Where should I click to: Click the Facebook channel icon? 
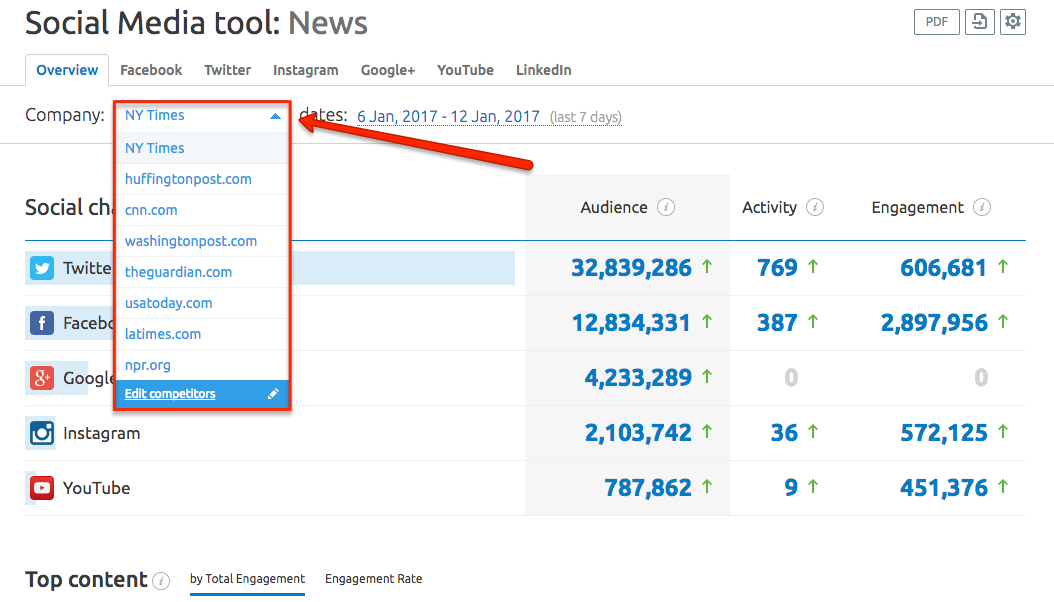point(41,322)
